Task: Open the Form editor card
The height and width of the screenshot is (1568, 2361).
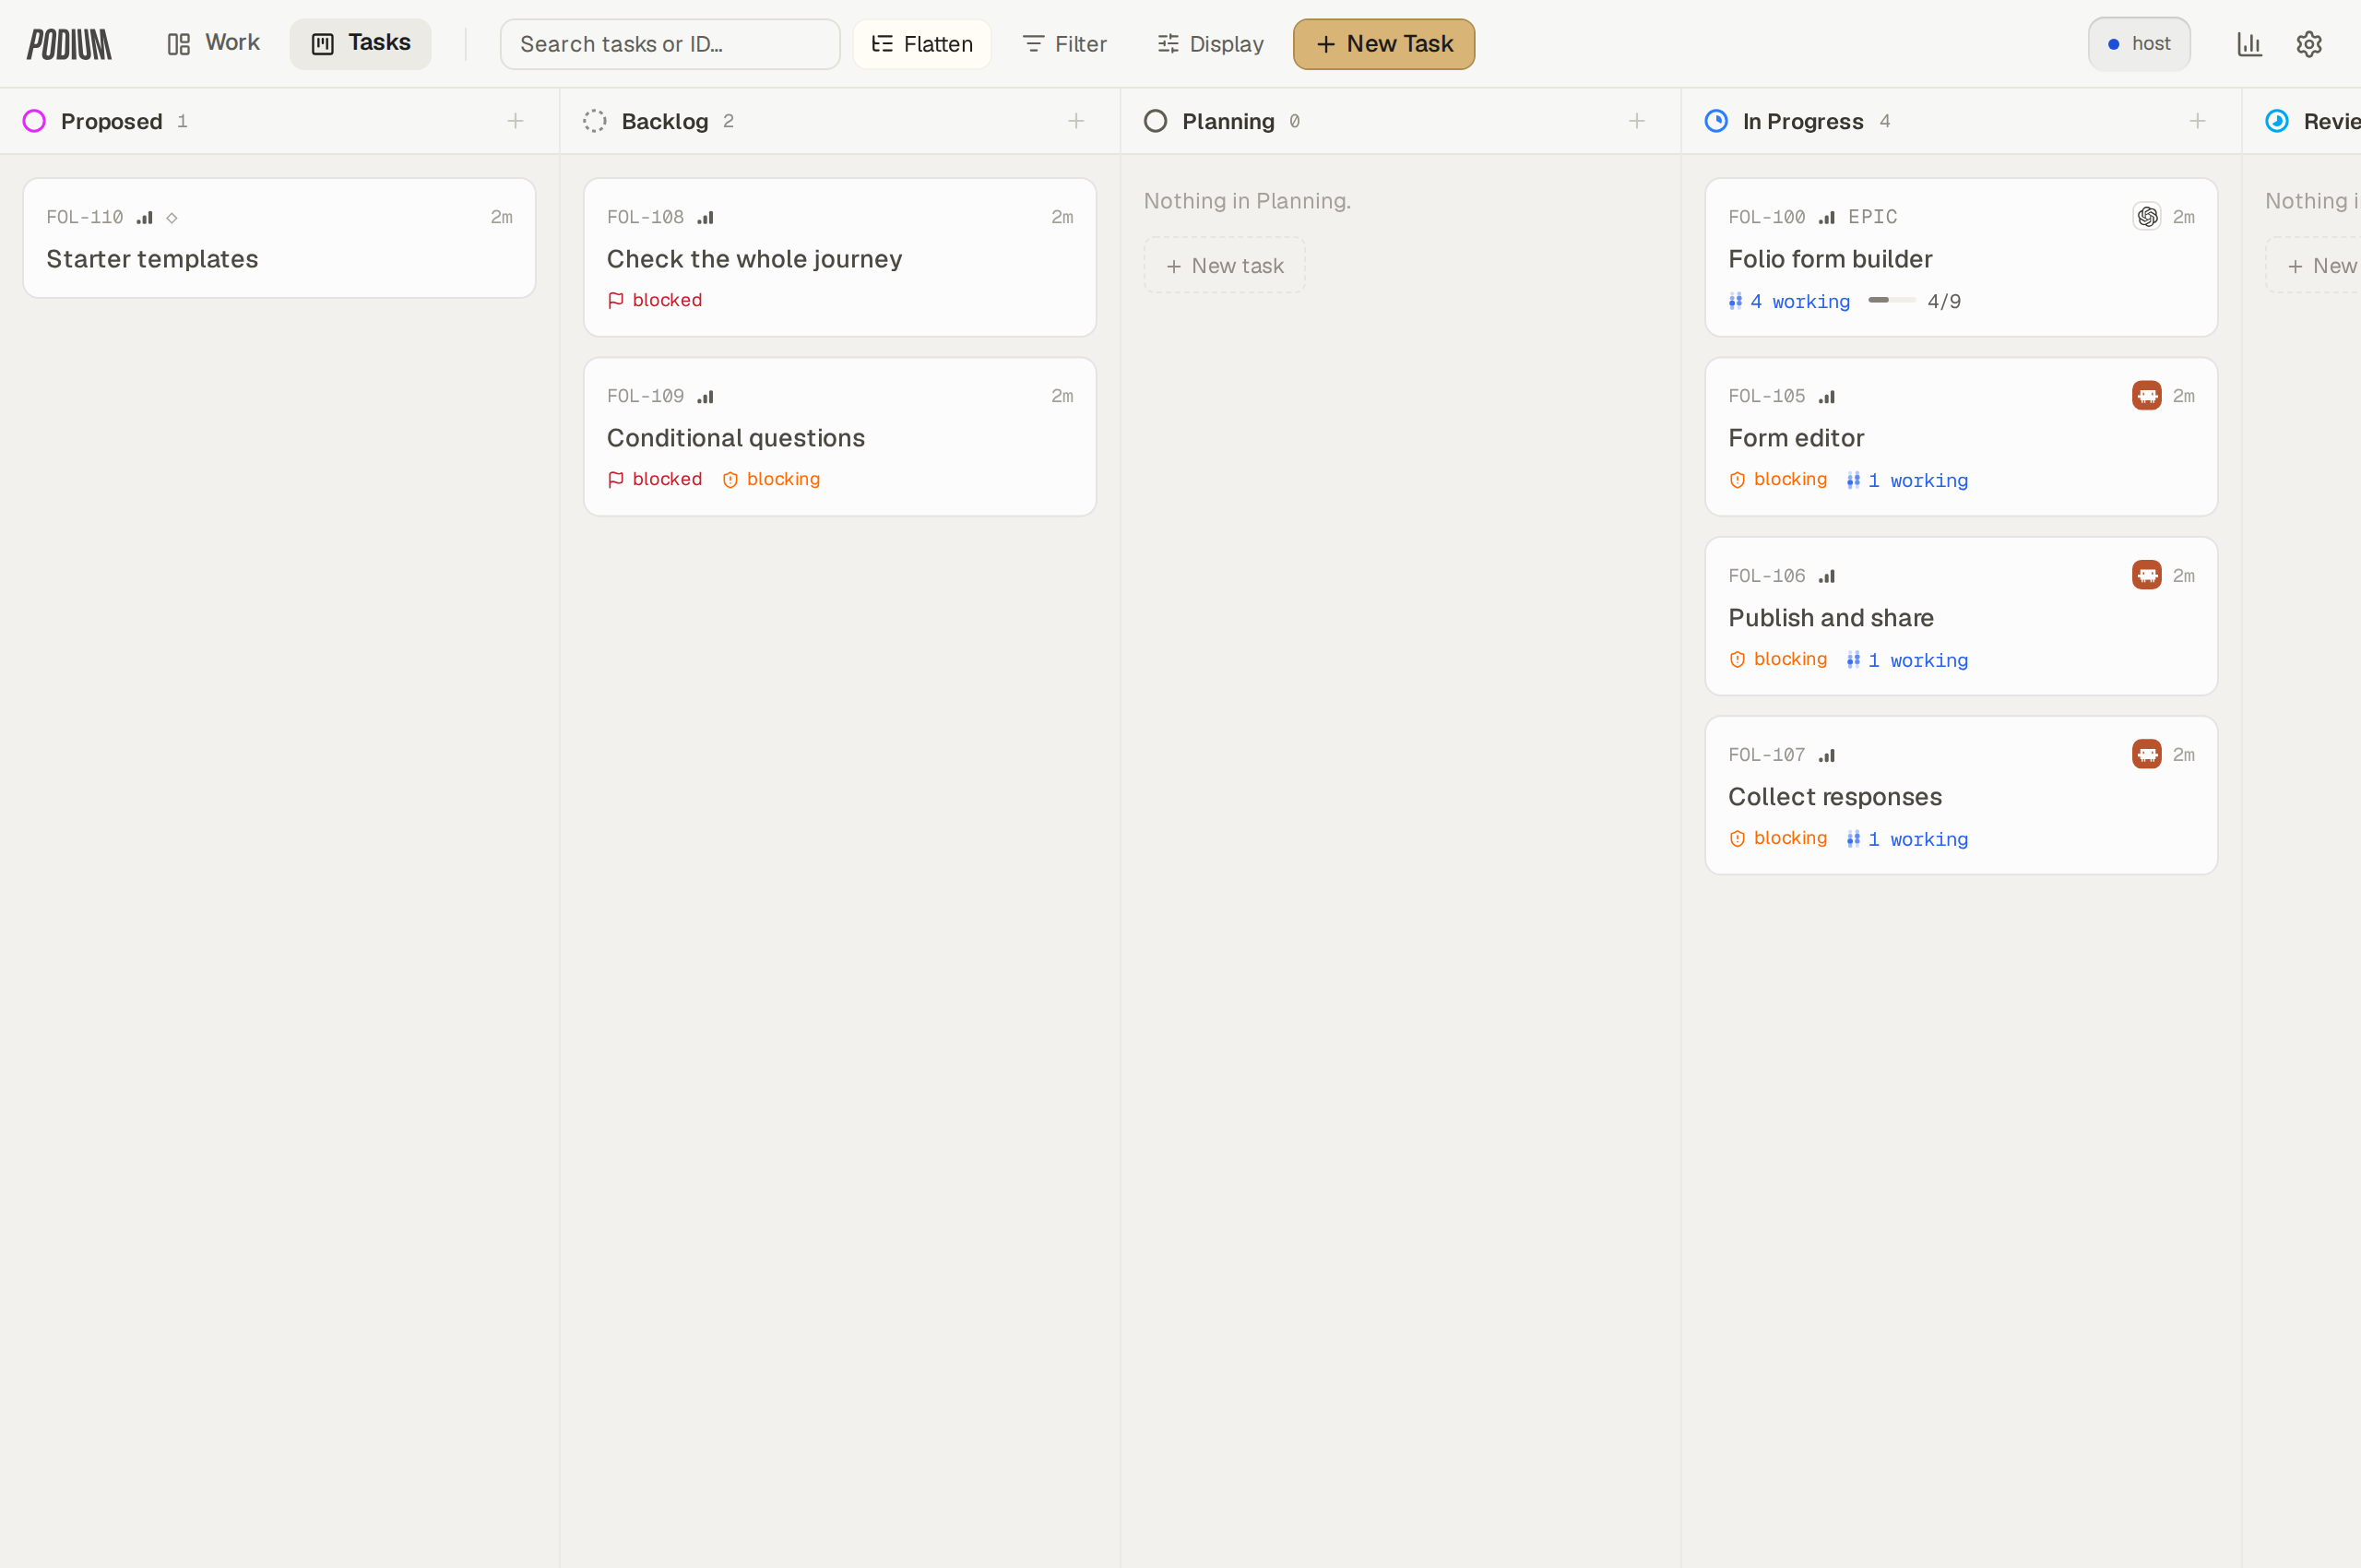Action: pos(1961,436)
